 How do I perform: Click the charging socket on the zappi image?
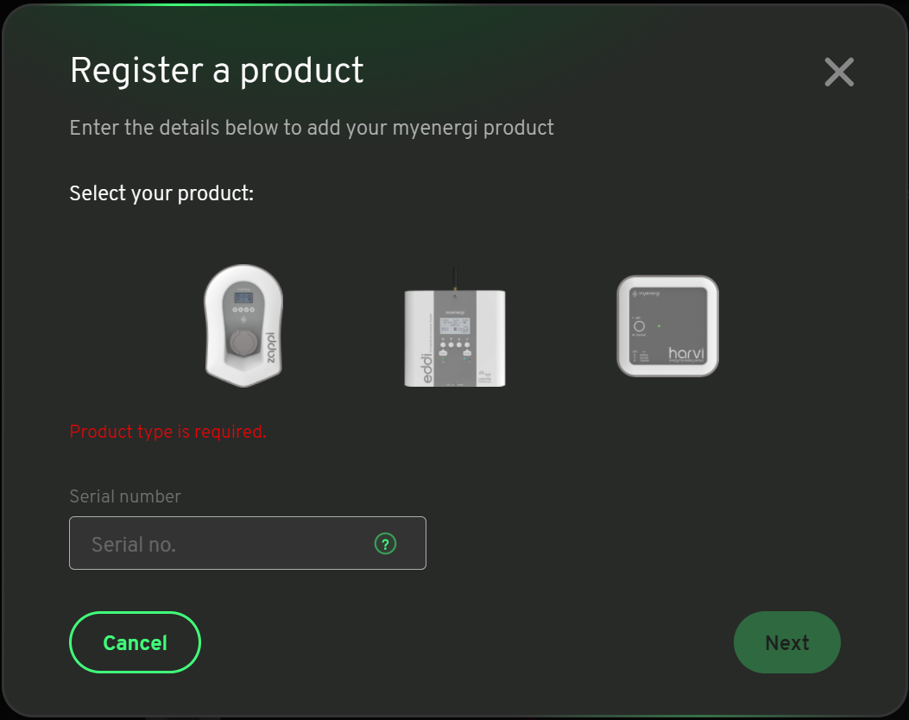click(x=243, y=343)
